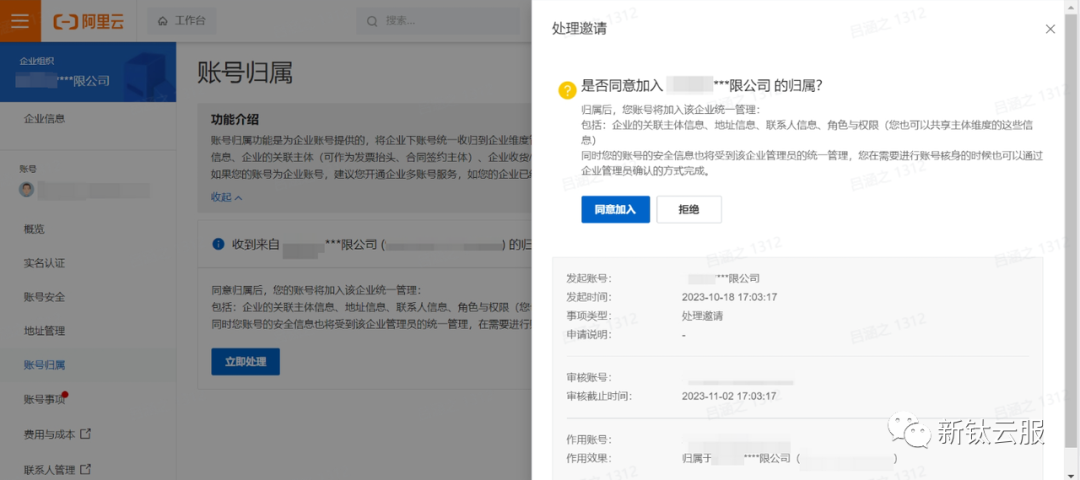The width and height of the screenshot is (1080, 480).
Task: Click the 拒绝 button
Action: coord(689,209)
